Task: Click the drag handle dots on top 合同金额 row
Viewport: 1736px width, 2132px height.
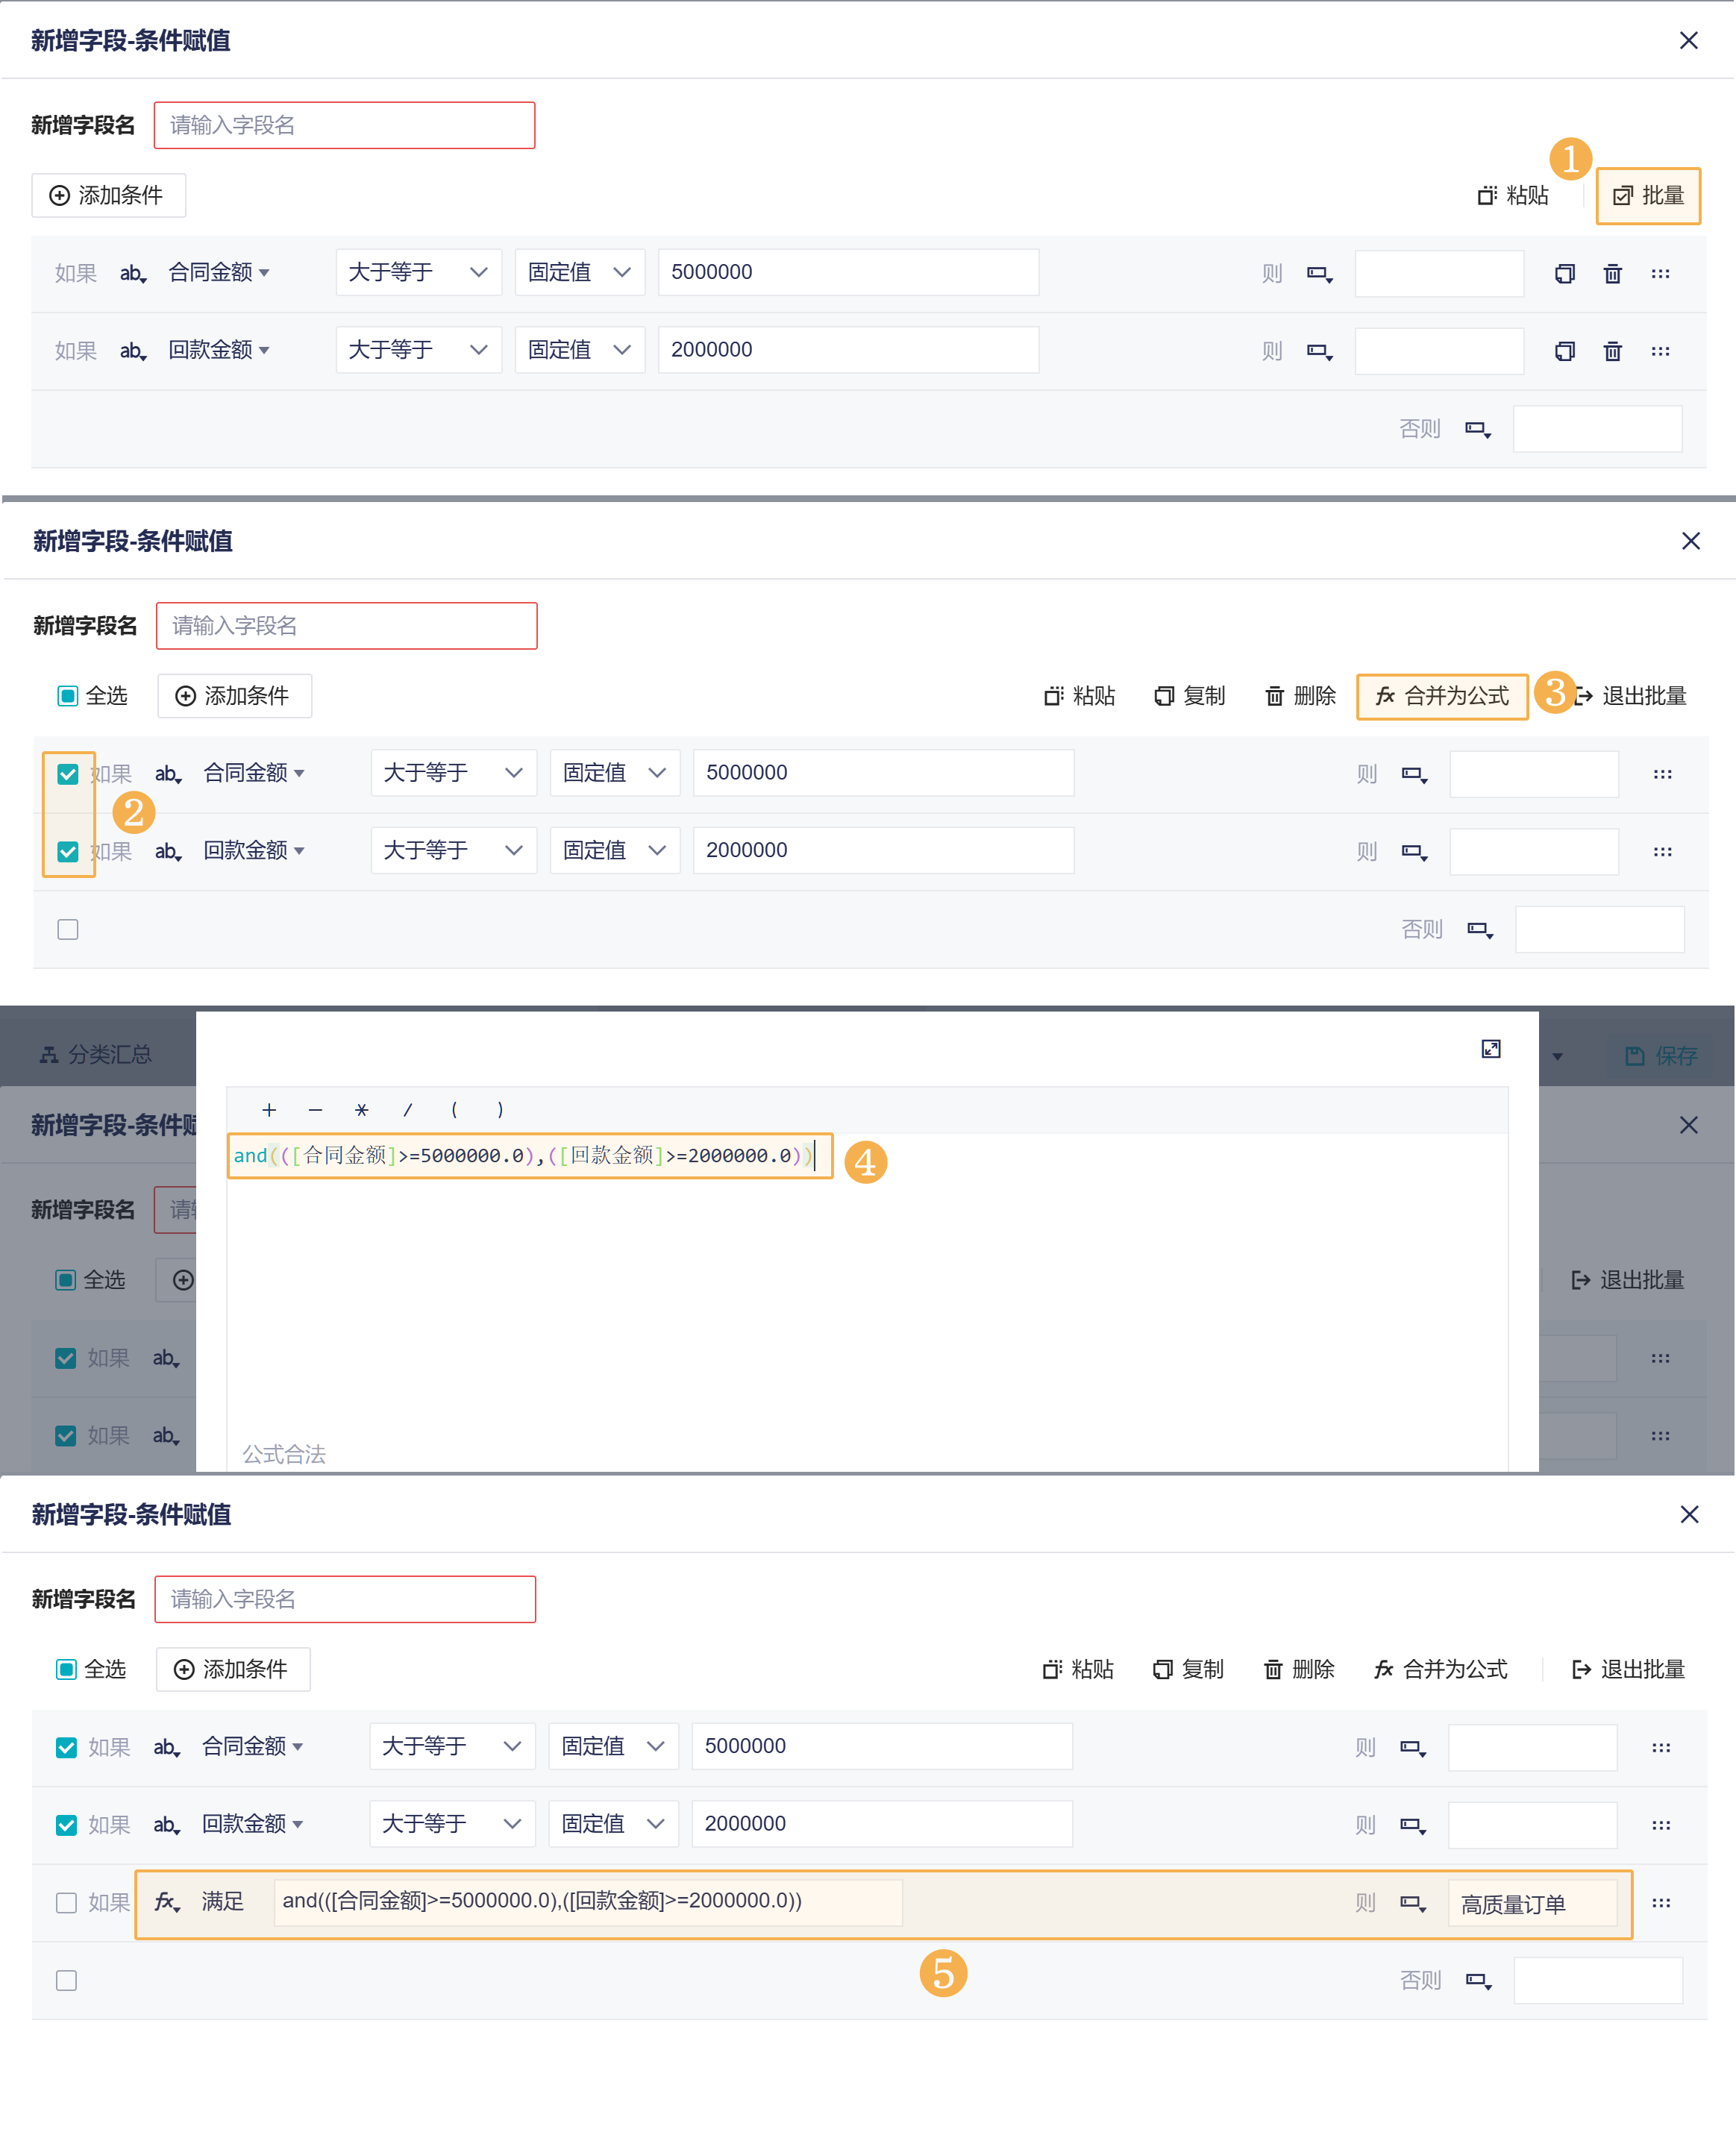Action: 1660,274
